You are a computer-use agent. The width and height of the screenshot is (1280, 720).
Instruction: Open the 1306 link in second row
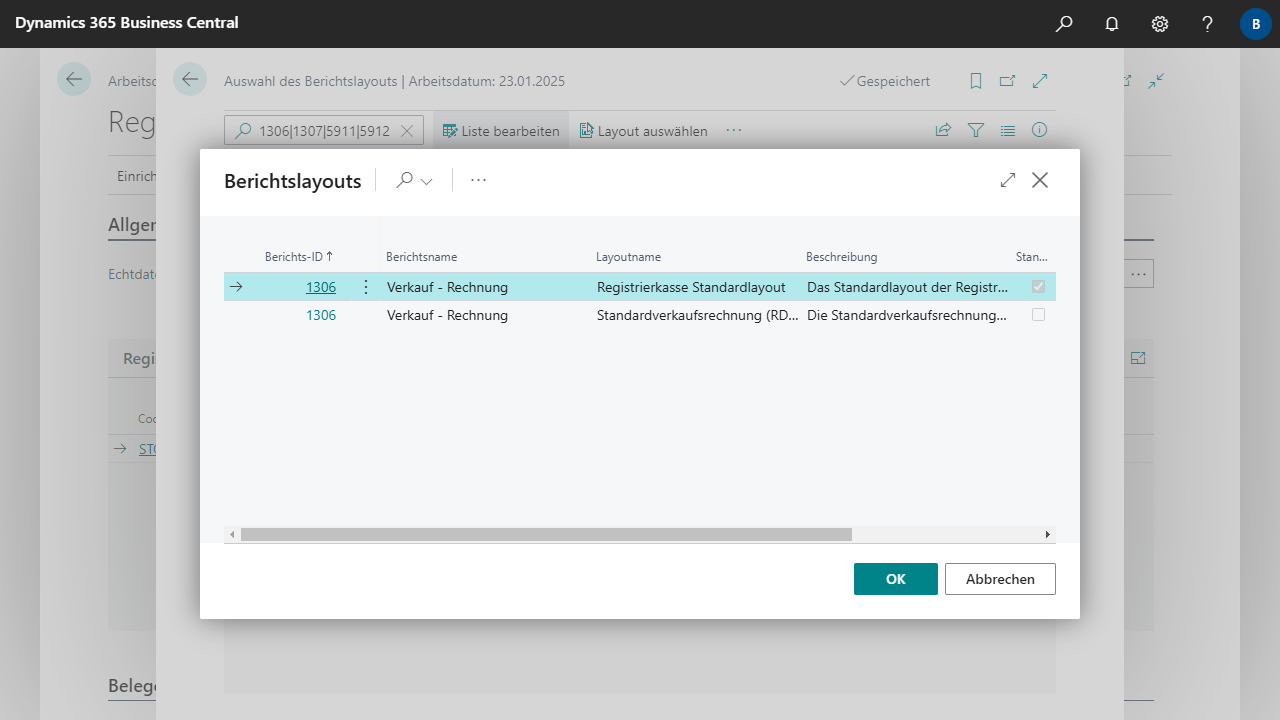(x=320, y=315)
